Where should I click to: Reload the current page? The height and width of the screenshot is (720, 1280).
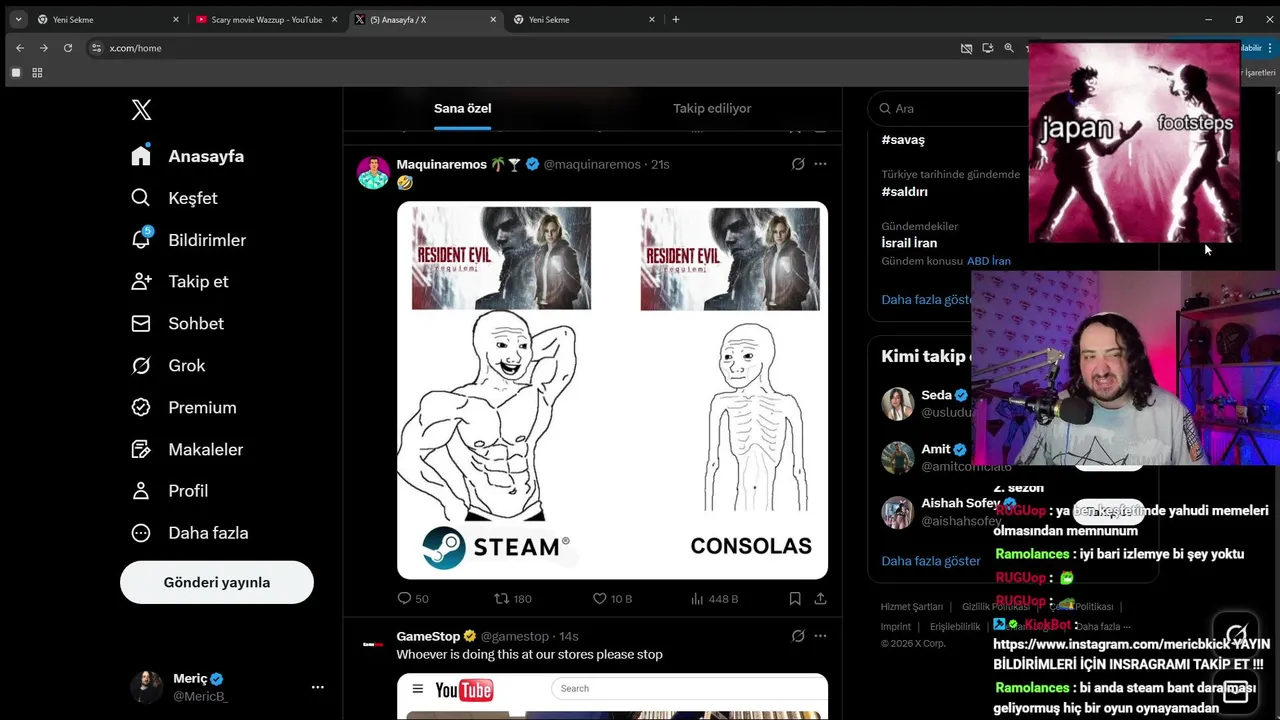point(68,48)
